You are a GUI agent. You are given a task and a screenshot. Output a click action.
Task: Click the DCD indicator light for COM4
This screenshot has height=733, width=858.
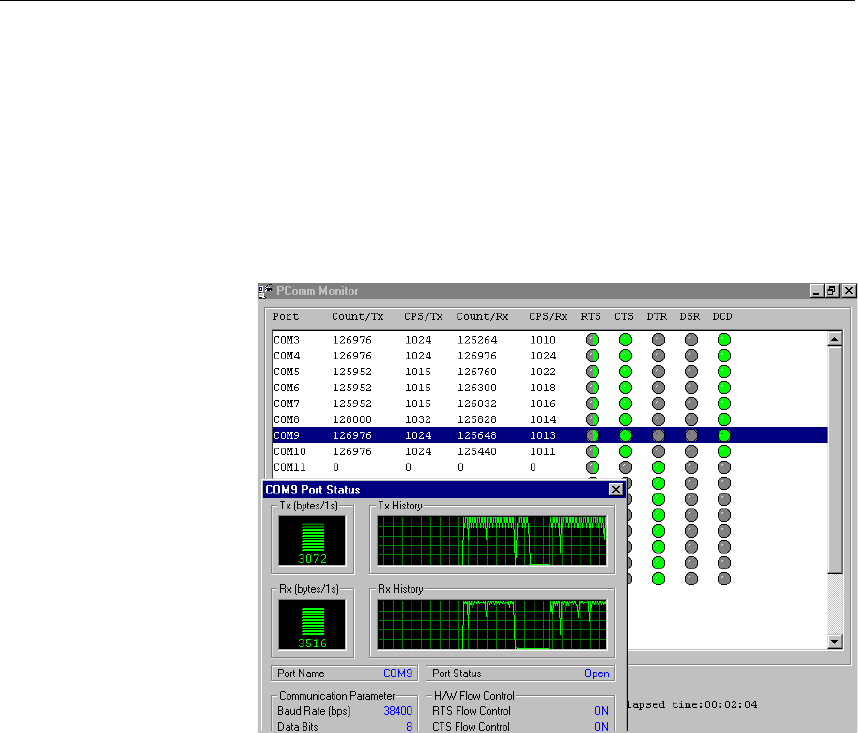pyautogui.click(x=724, y=356)
